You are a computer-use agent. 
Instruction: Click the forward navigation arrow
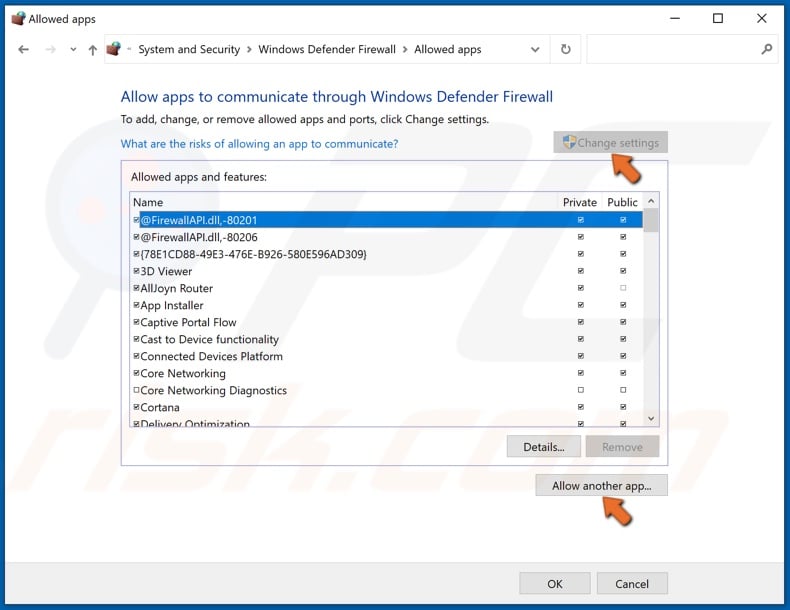tap(50, 49)
